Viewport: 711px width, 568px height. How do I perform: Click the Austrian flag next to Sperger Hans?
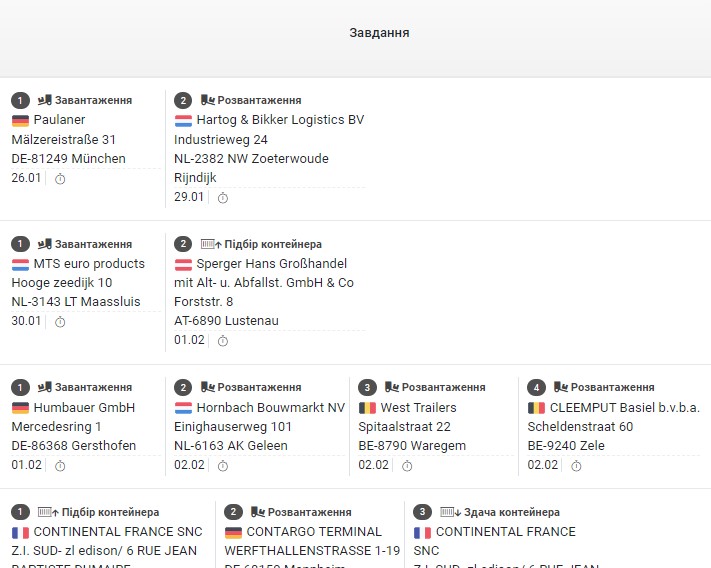point(183,264)
